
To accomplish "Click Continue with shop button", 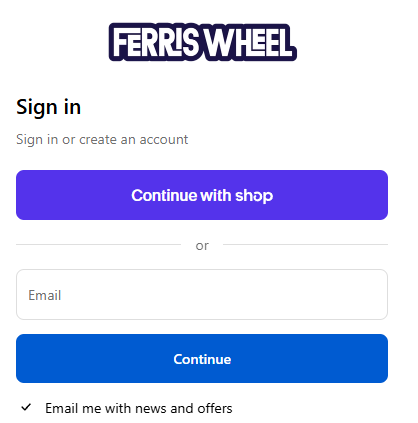I will 202,195.
